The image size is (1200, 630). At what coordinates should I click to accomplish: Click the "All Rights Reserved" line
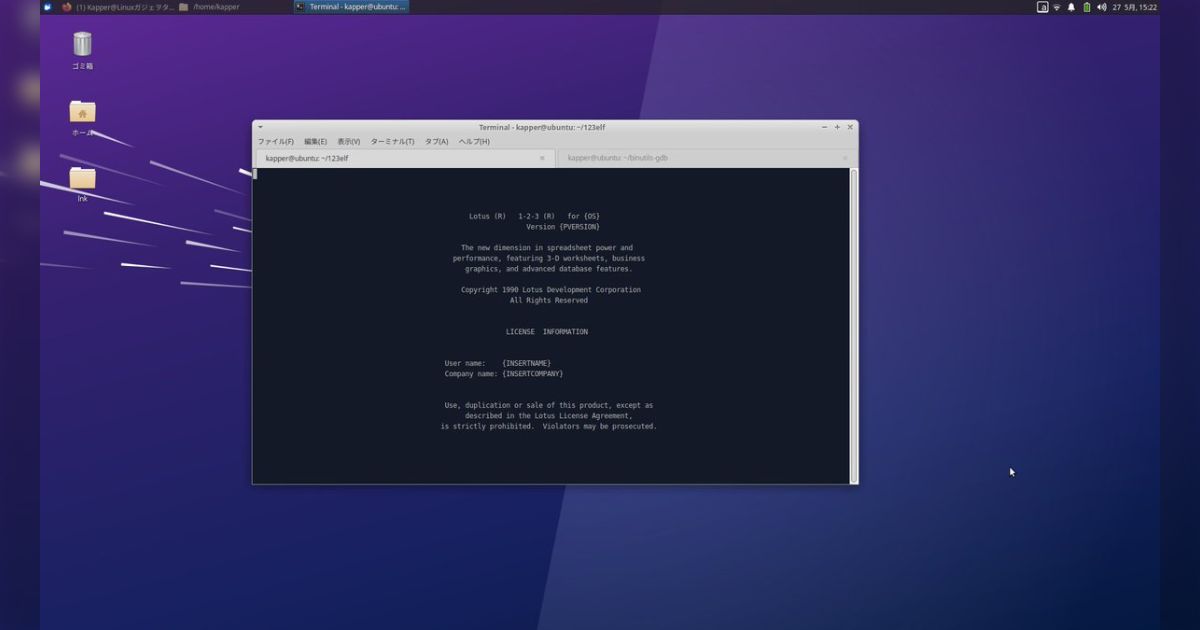point(549,300)
